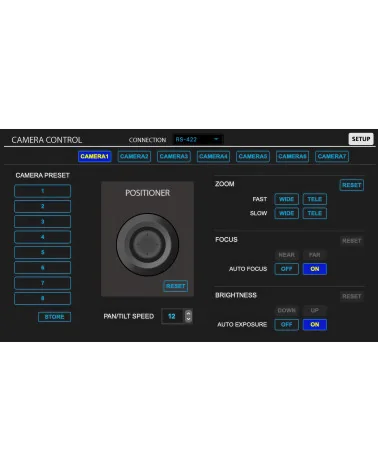Click the CAMERA CONTROL title text
Viewport: 378px width, 472px height.
[x=47, y=140]
